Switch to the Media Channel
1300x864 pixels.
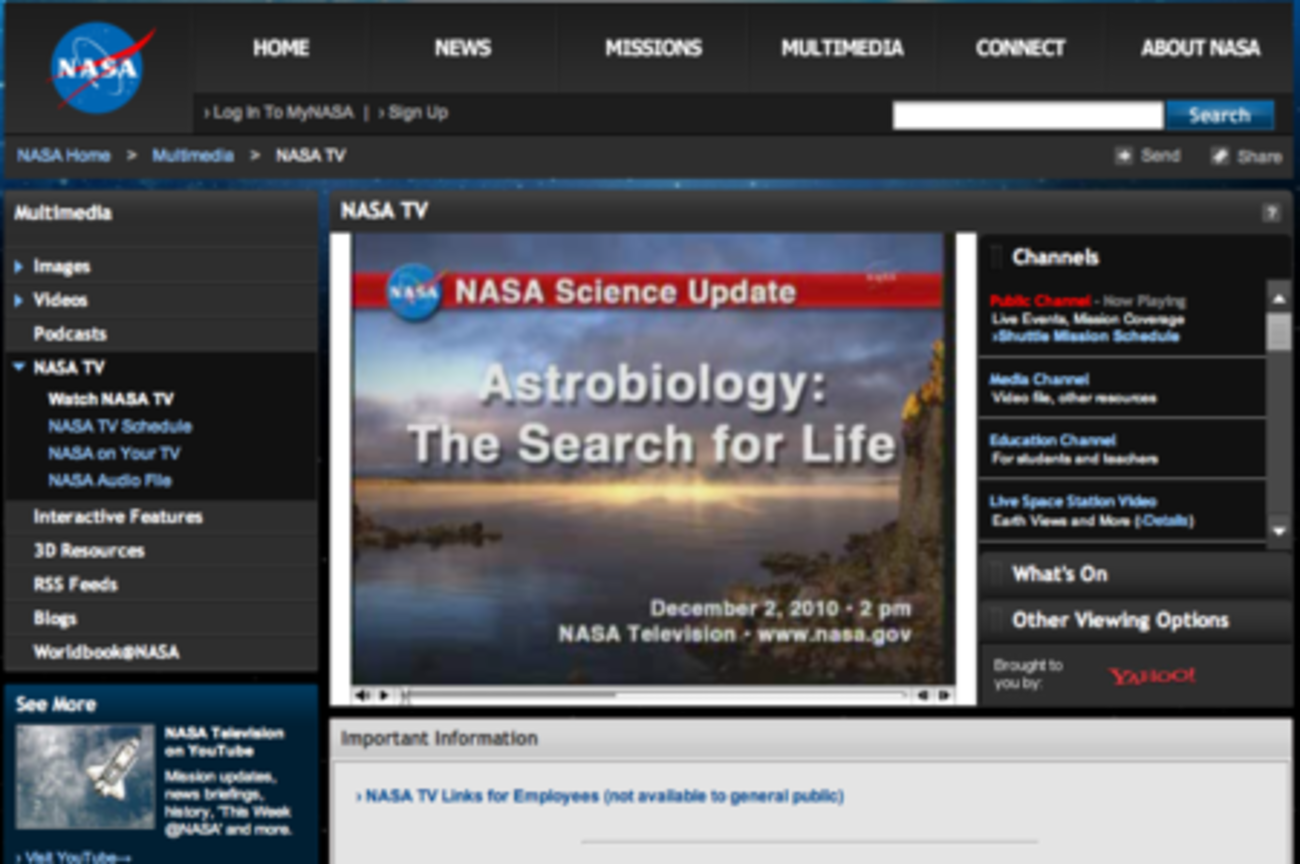(1039, 380)
